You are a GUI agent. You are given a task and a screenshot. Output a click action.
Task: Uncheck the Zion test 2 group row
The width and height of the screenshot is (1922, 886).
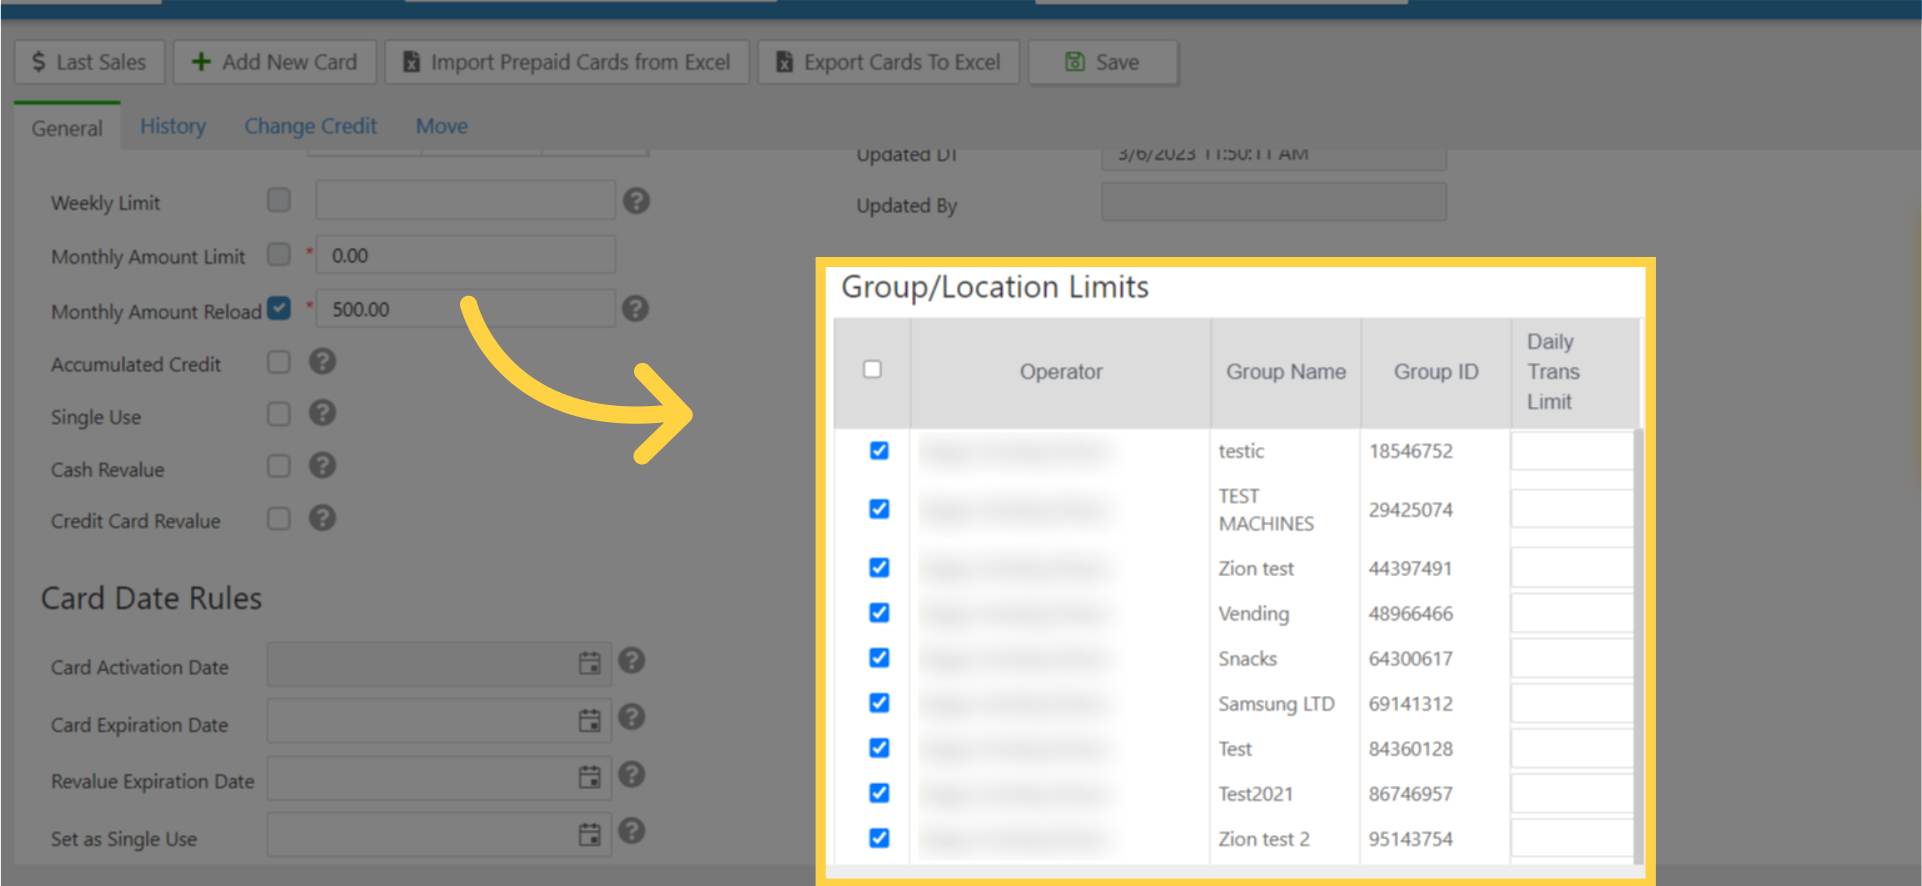879,837
